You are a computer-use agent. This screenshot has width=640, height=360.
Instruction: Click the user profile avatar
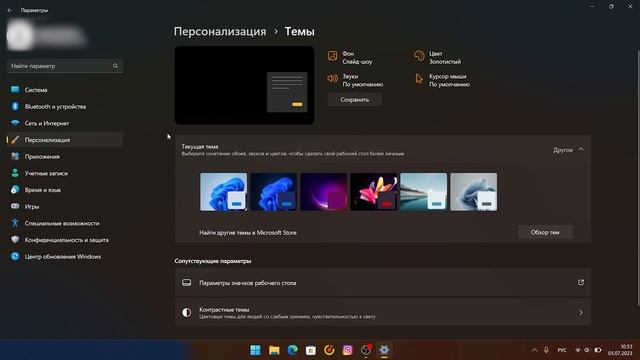tap(19, 36)
